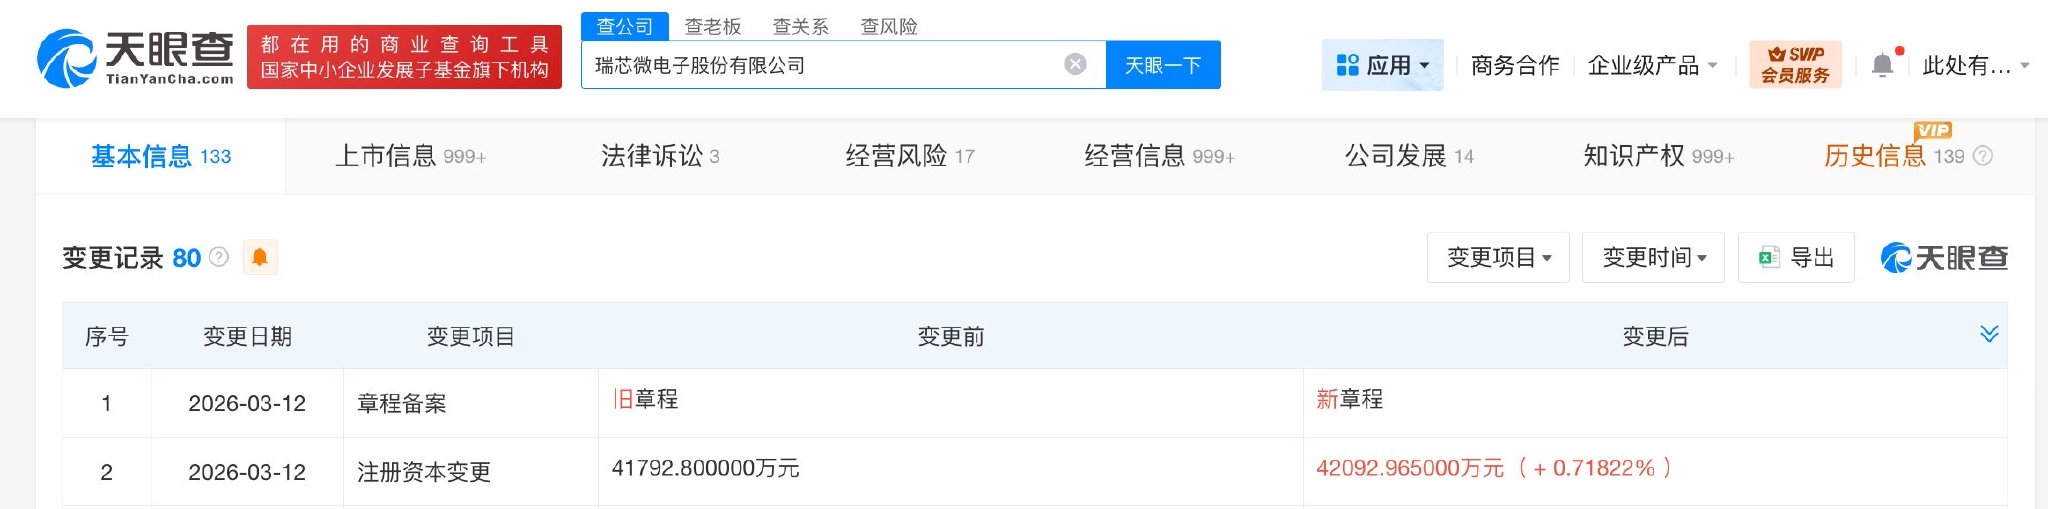Viewport: 2048px width, 509px height.
Task: Click the notification bell in header
Action: coord(1882,66)
